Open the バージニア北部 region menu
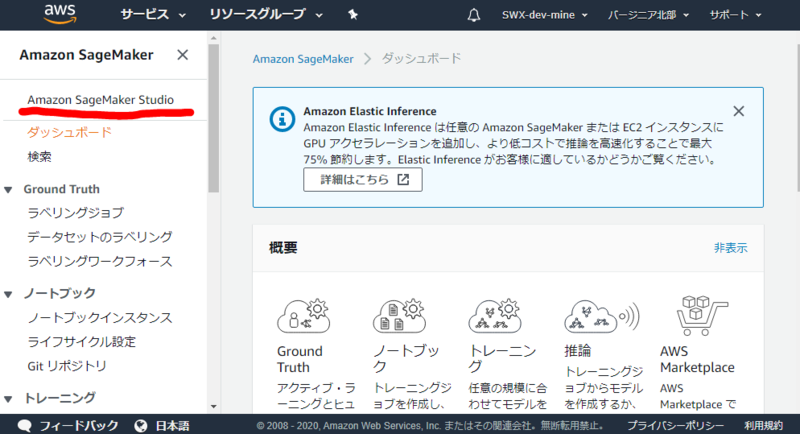 [x=648, y=15]
